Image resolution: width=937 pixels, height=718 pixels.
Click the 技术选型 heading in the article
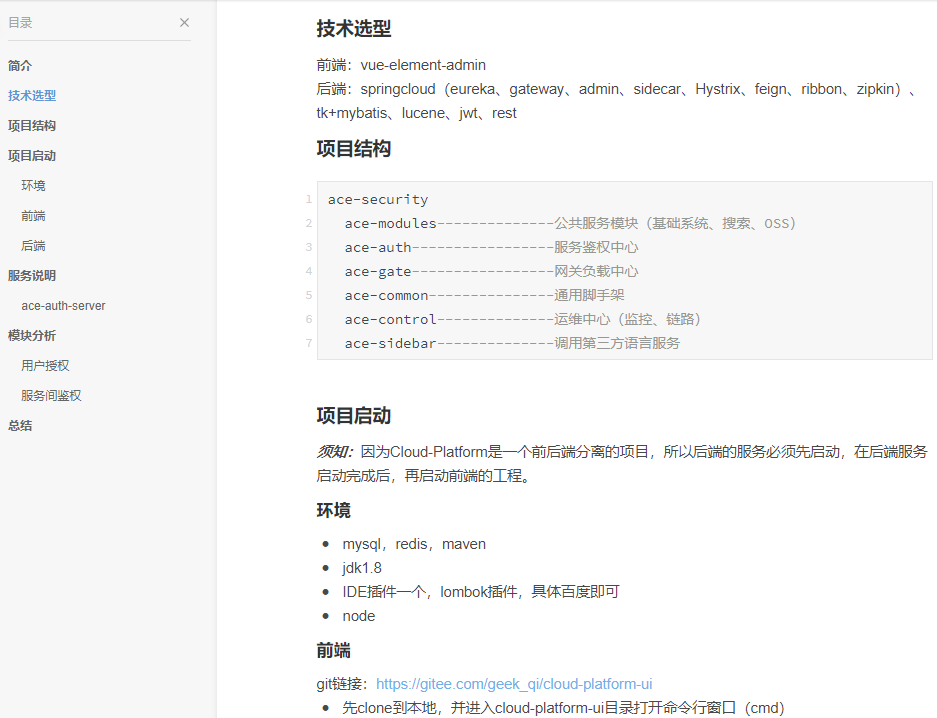click(354, 28)
